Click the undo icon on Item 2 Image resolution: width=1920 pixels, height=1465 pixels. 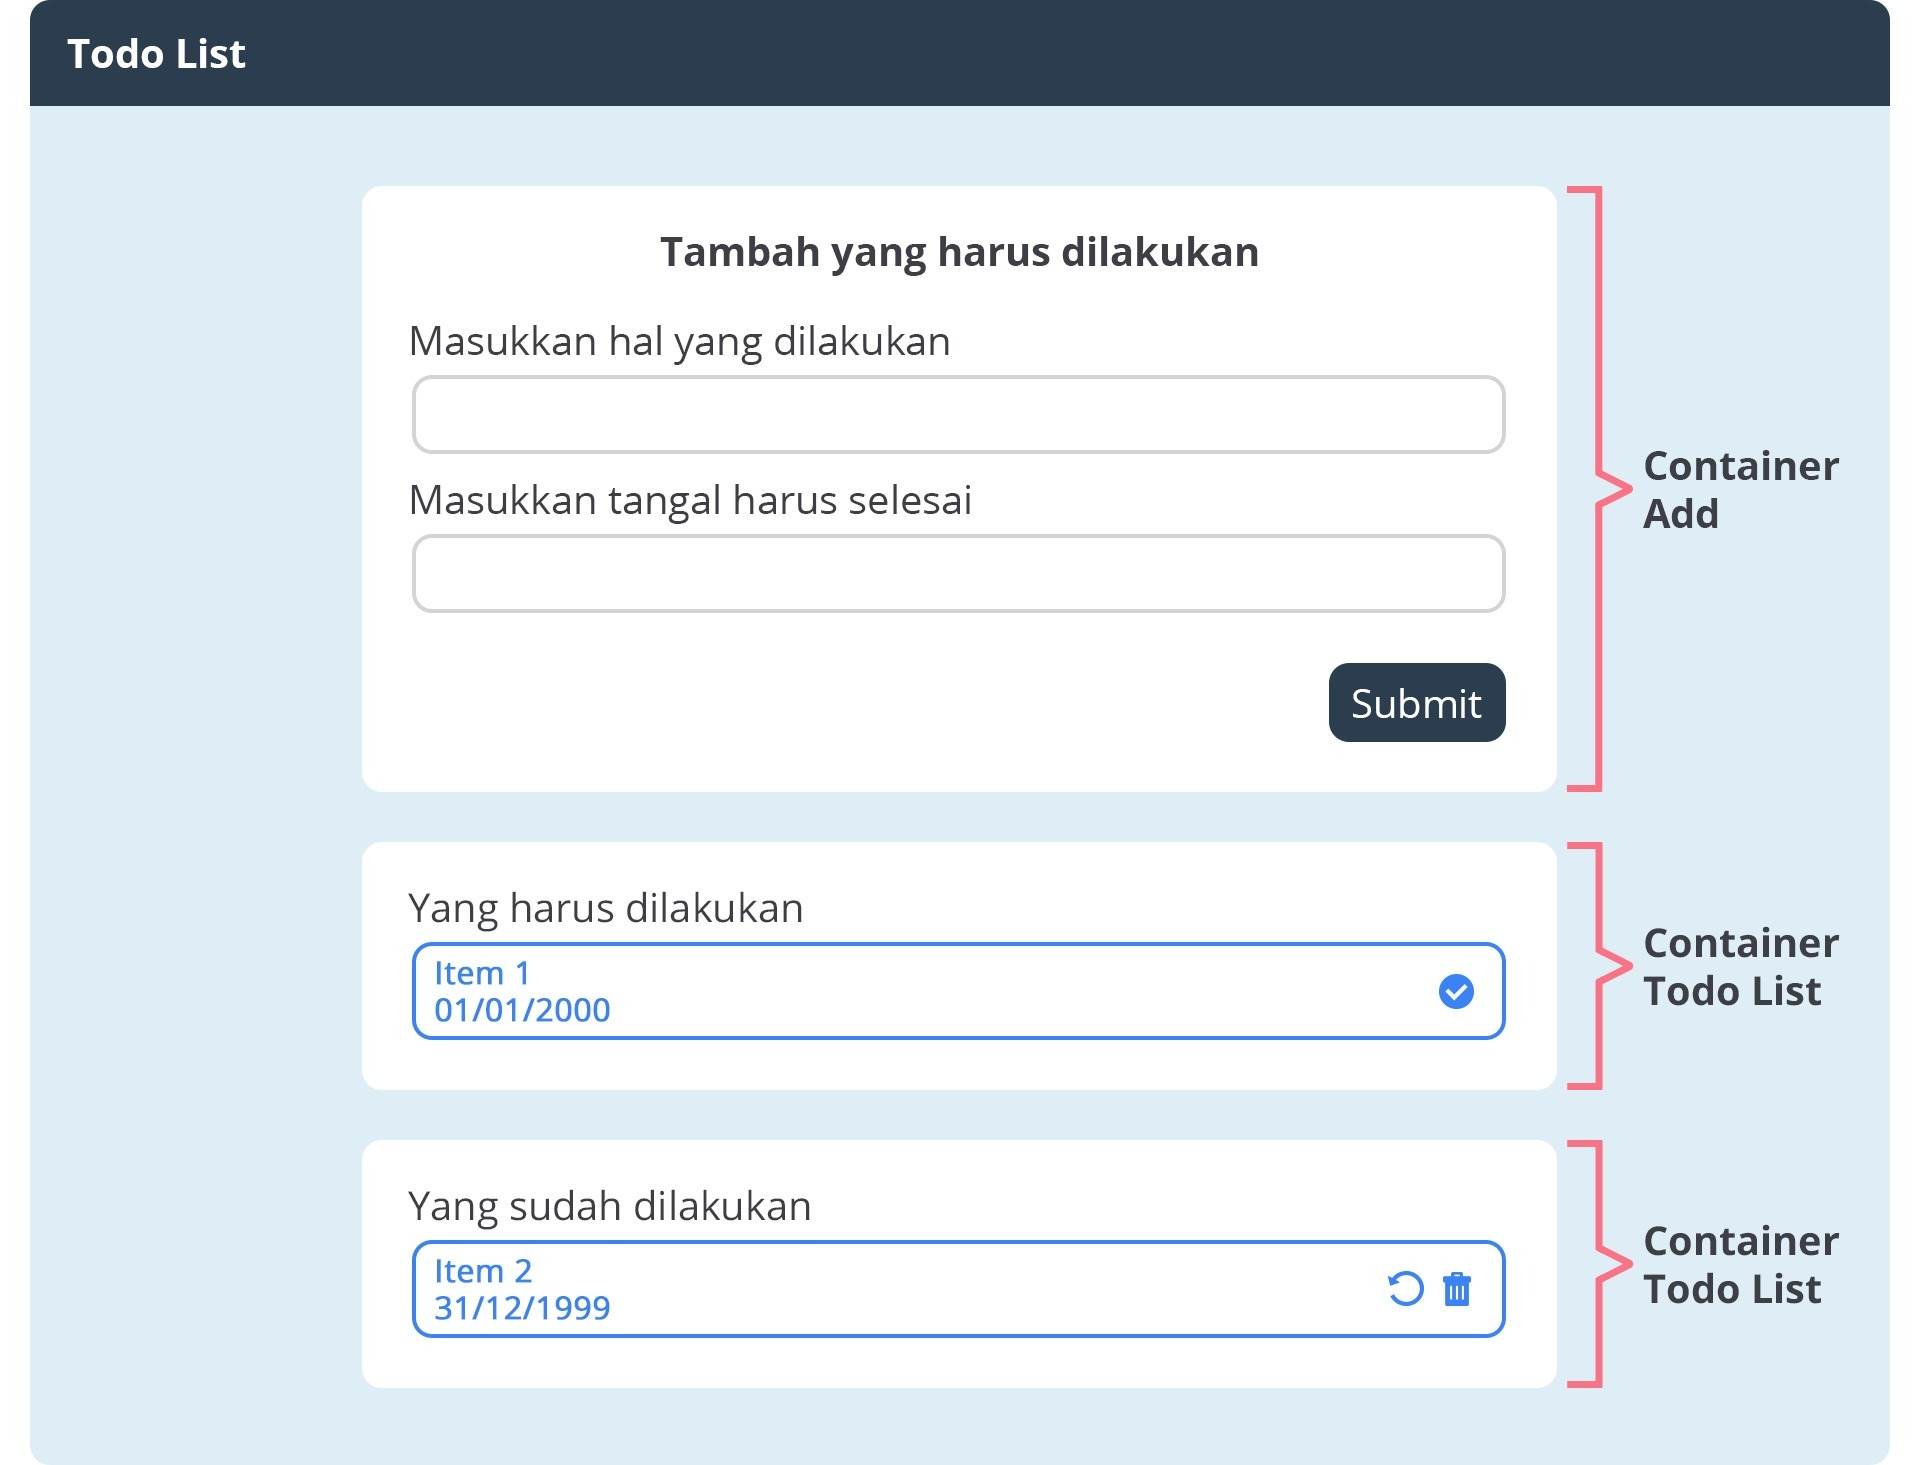[1405, 1289]
